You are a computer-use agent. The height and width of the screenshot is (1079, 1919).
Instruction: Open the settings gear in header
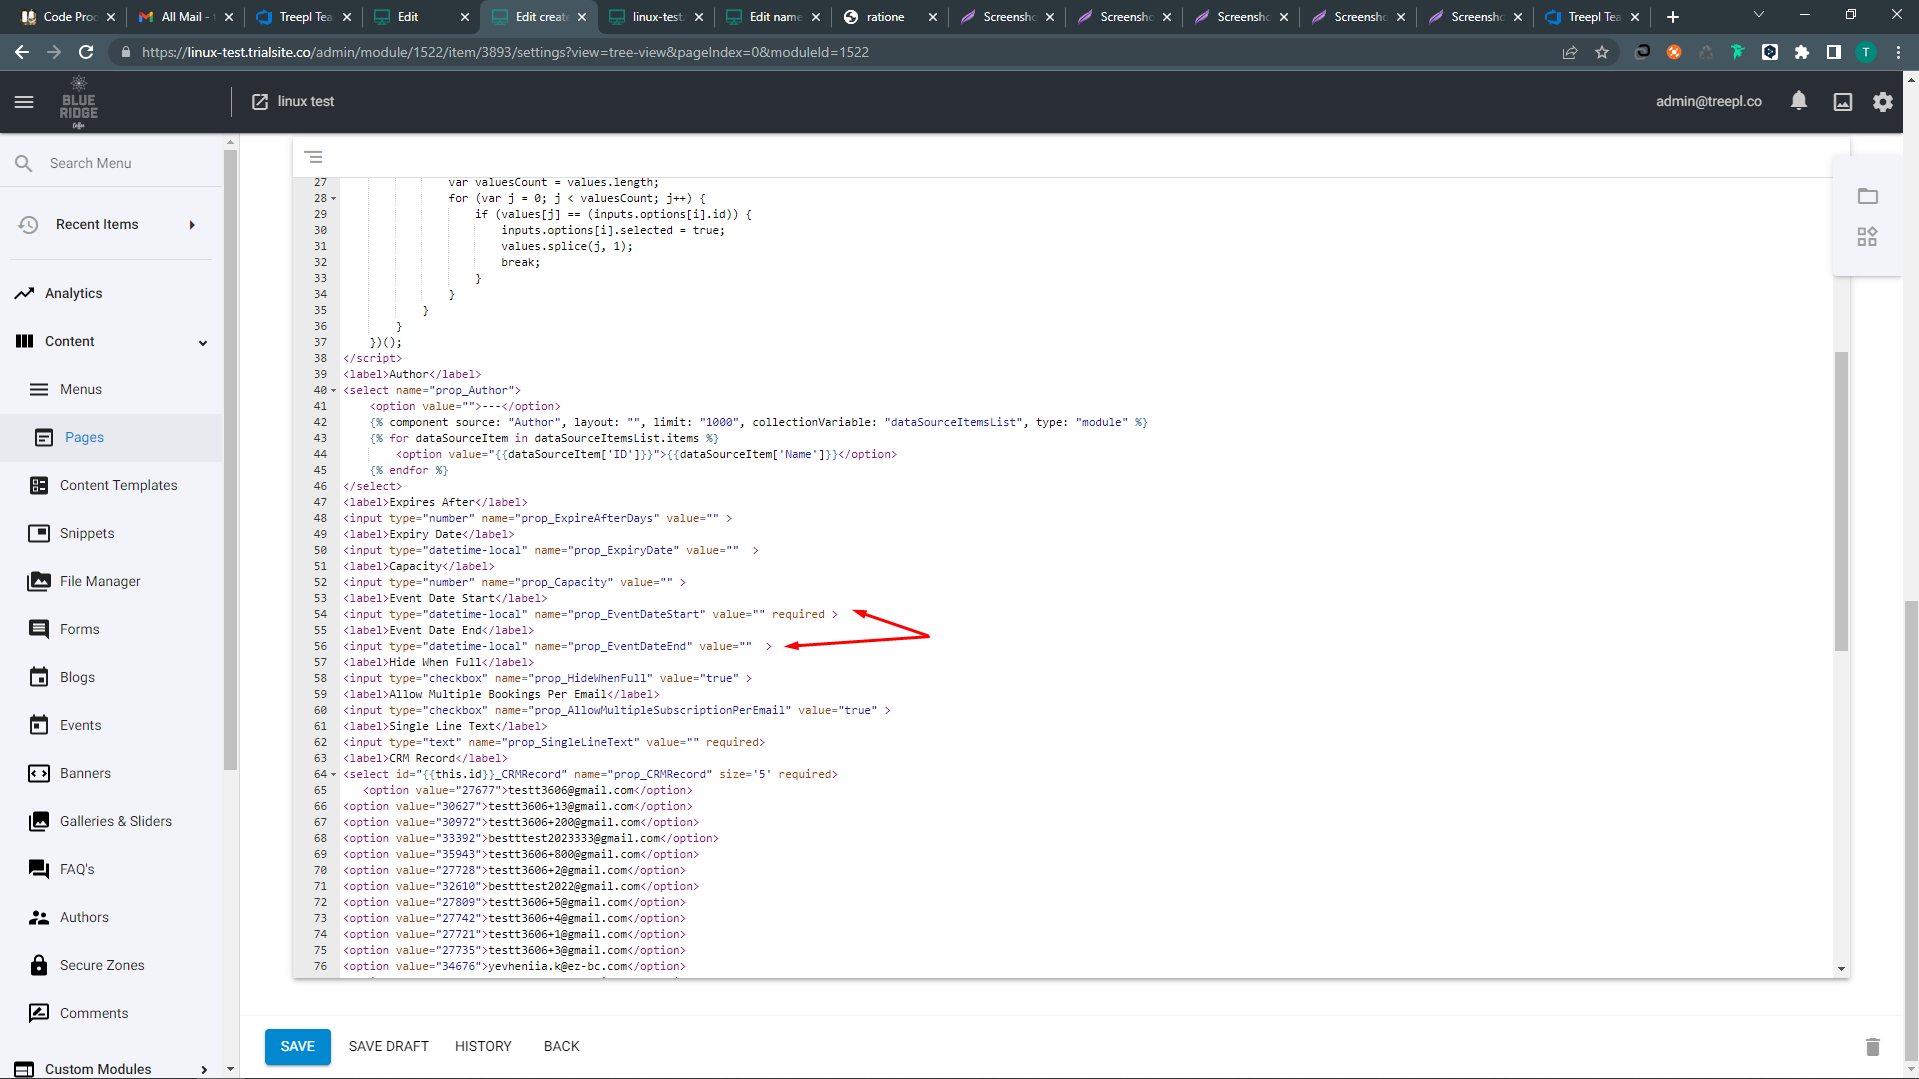point(1883,102)
